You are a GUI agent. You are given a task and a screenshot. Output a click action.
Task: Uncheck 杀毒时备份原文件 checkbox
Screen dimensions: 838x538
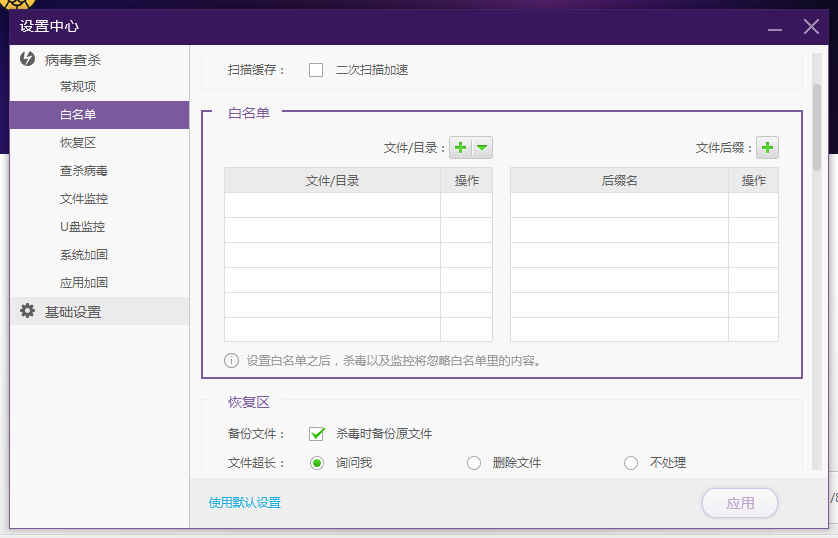pos(317,434)
